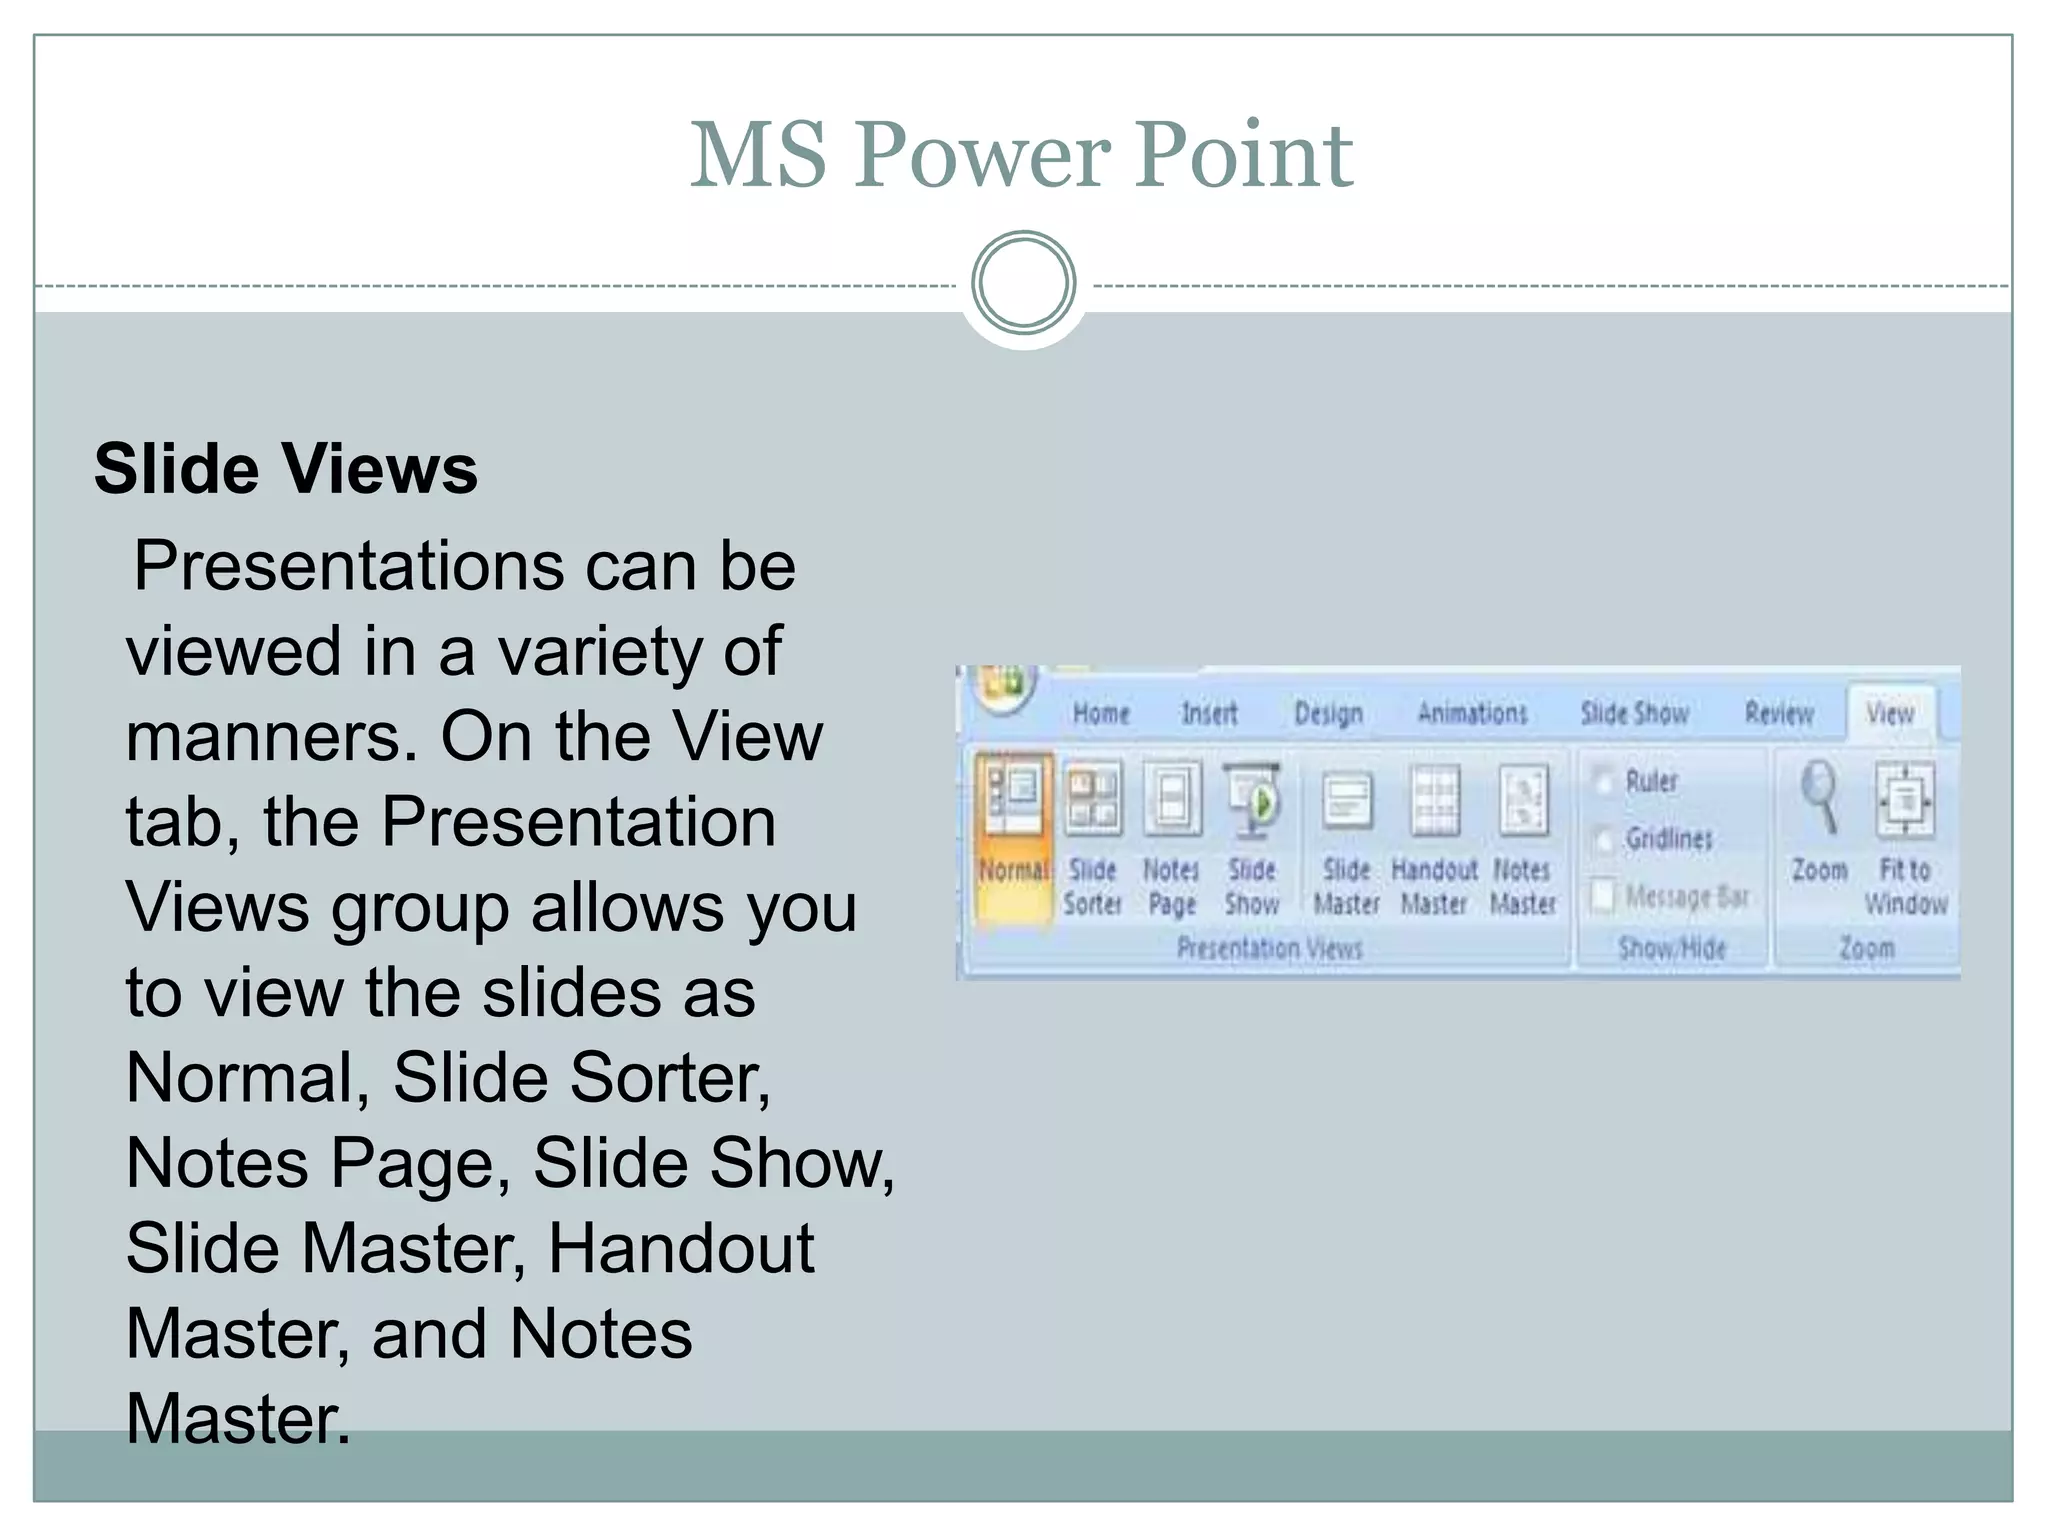Click the Fit to Window icon
The image size is (2048, 1536).
(x=1905, y=800)
